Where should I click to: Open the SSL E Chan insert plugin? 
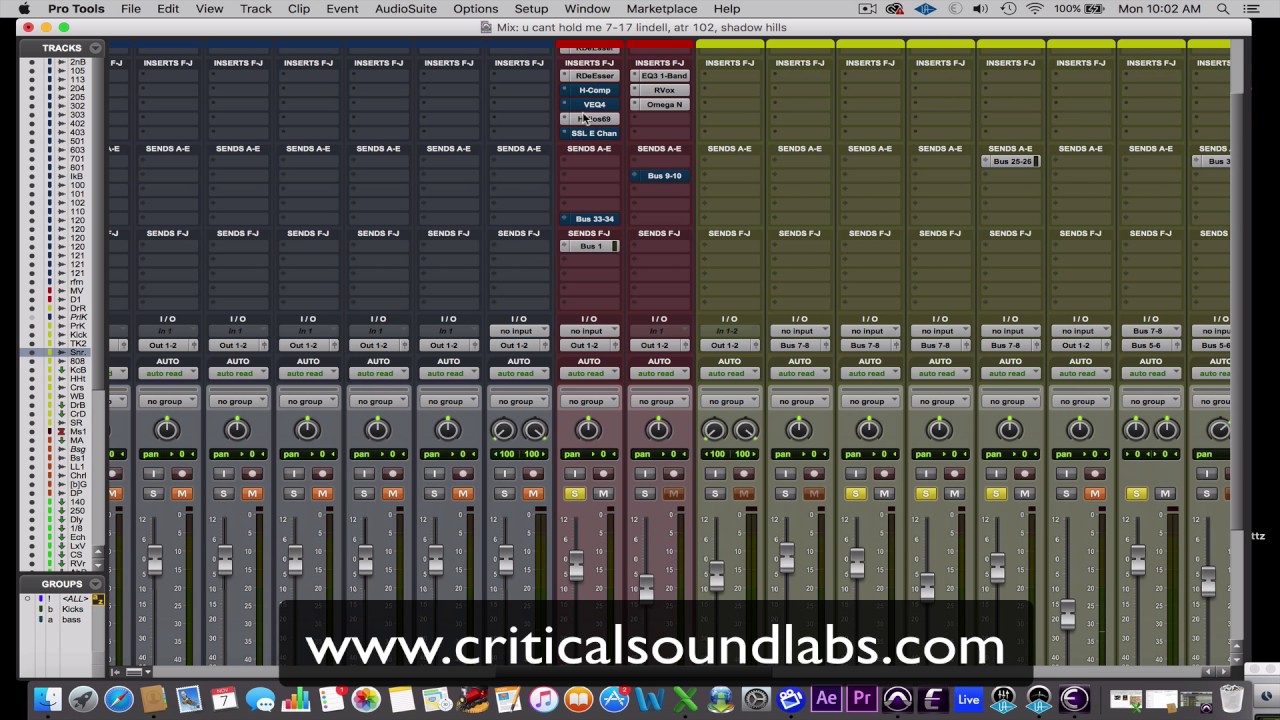pyautogui.click(x=594, y=133)
